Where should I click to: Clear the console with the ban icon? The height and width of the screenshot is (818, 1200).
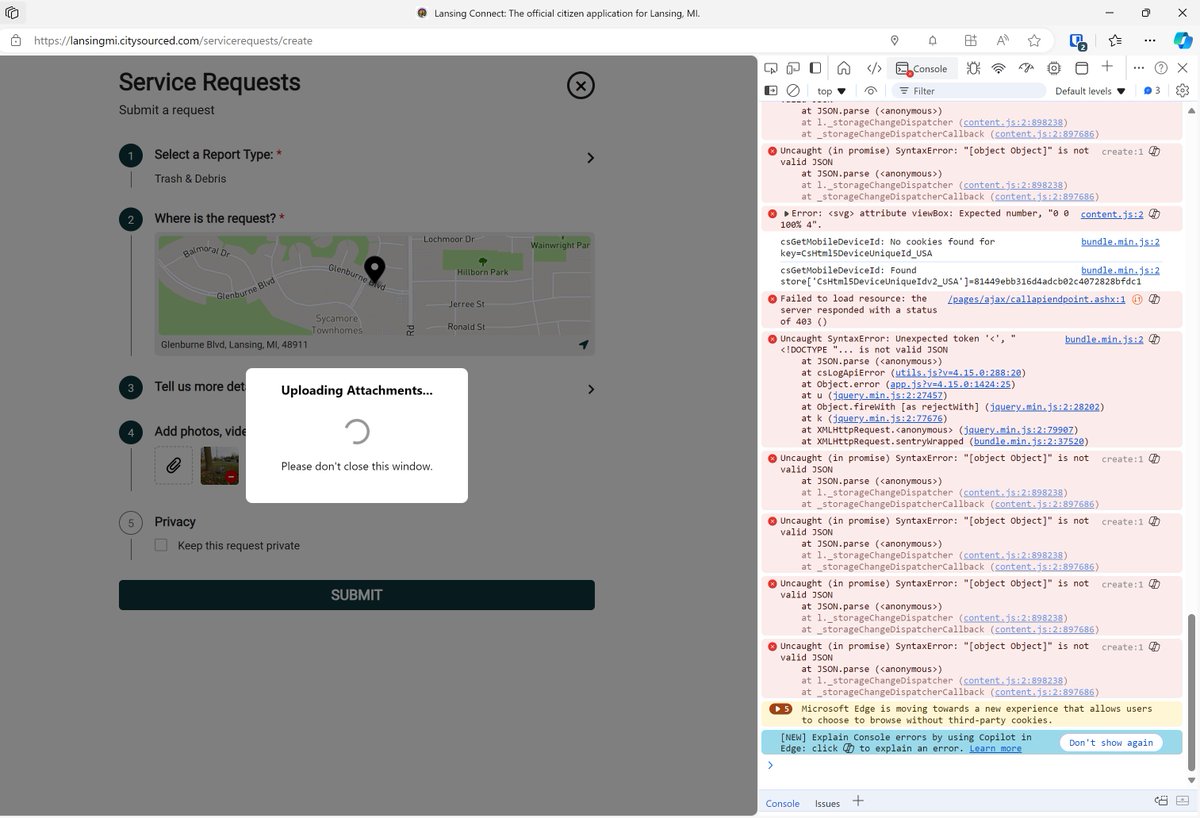click(x=793, y=90)
